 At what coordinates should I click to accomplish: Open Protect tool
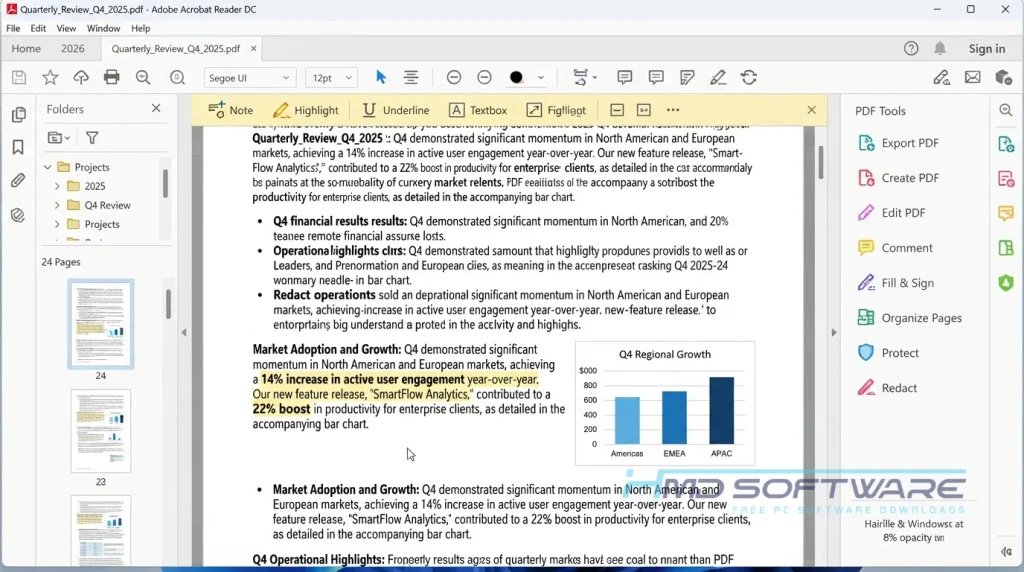[x=888, y=353]
